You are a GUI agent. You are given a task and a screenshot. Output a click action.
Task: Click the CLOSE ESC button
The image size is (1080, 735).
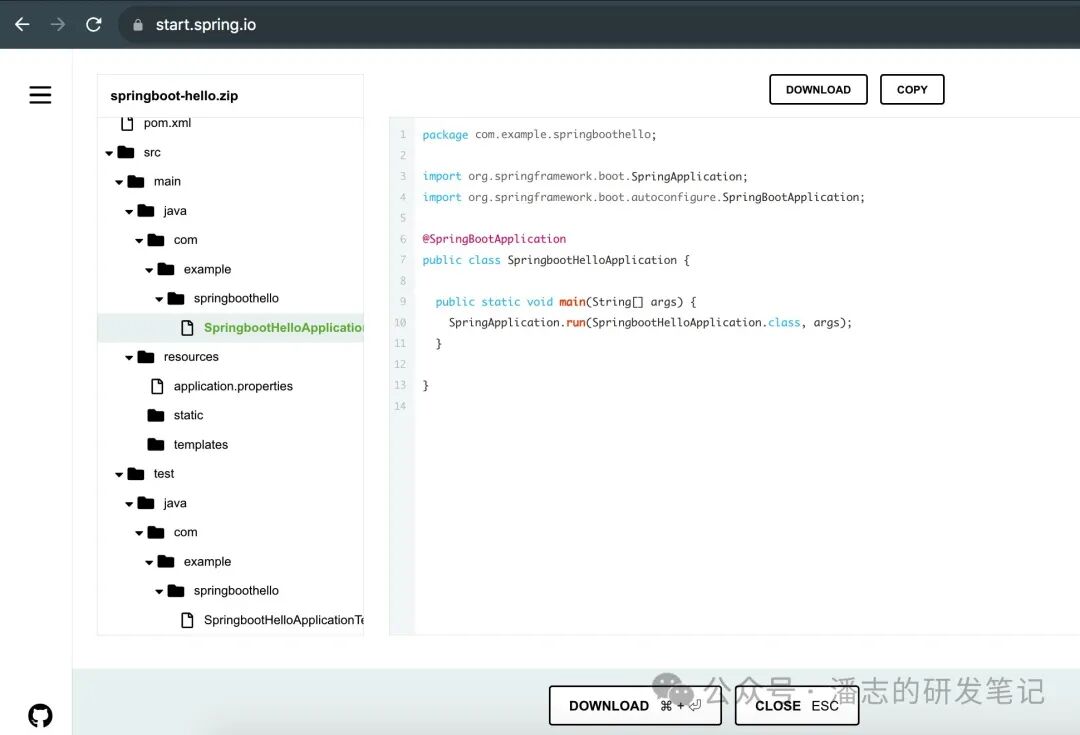point(797,705)
